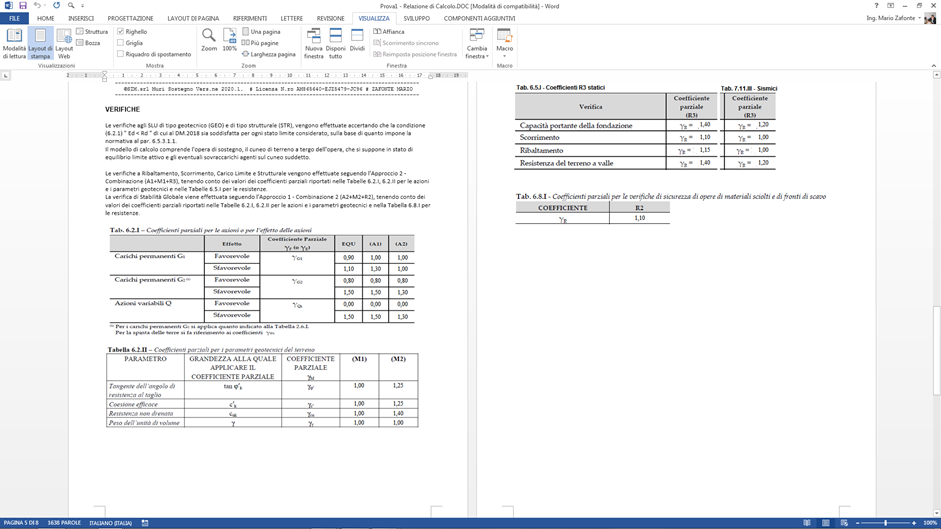Open Cambia finestra dropdown
The image size is (941, 529).
pos(477,44)
